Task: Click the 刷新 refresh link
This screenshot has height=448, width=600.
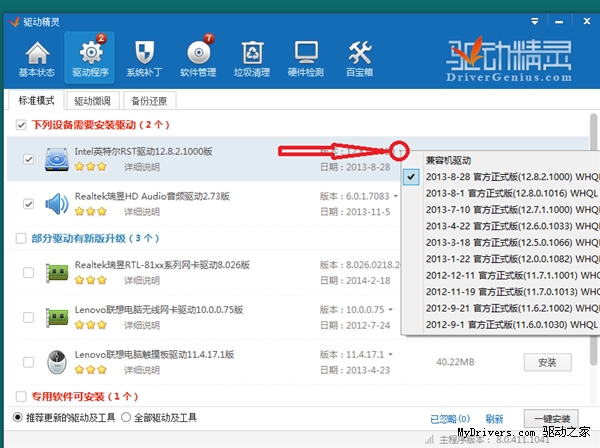Action: pyautogui.click(x=494, y=418)
